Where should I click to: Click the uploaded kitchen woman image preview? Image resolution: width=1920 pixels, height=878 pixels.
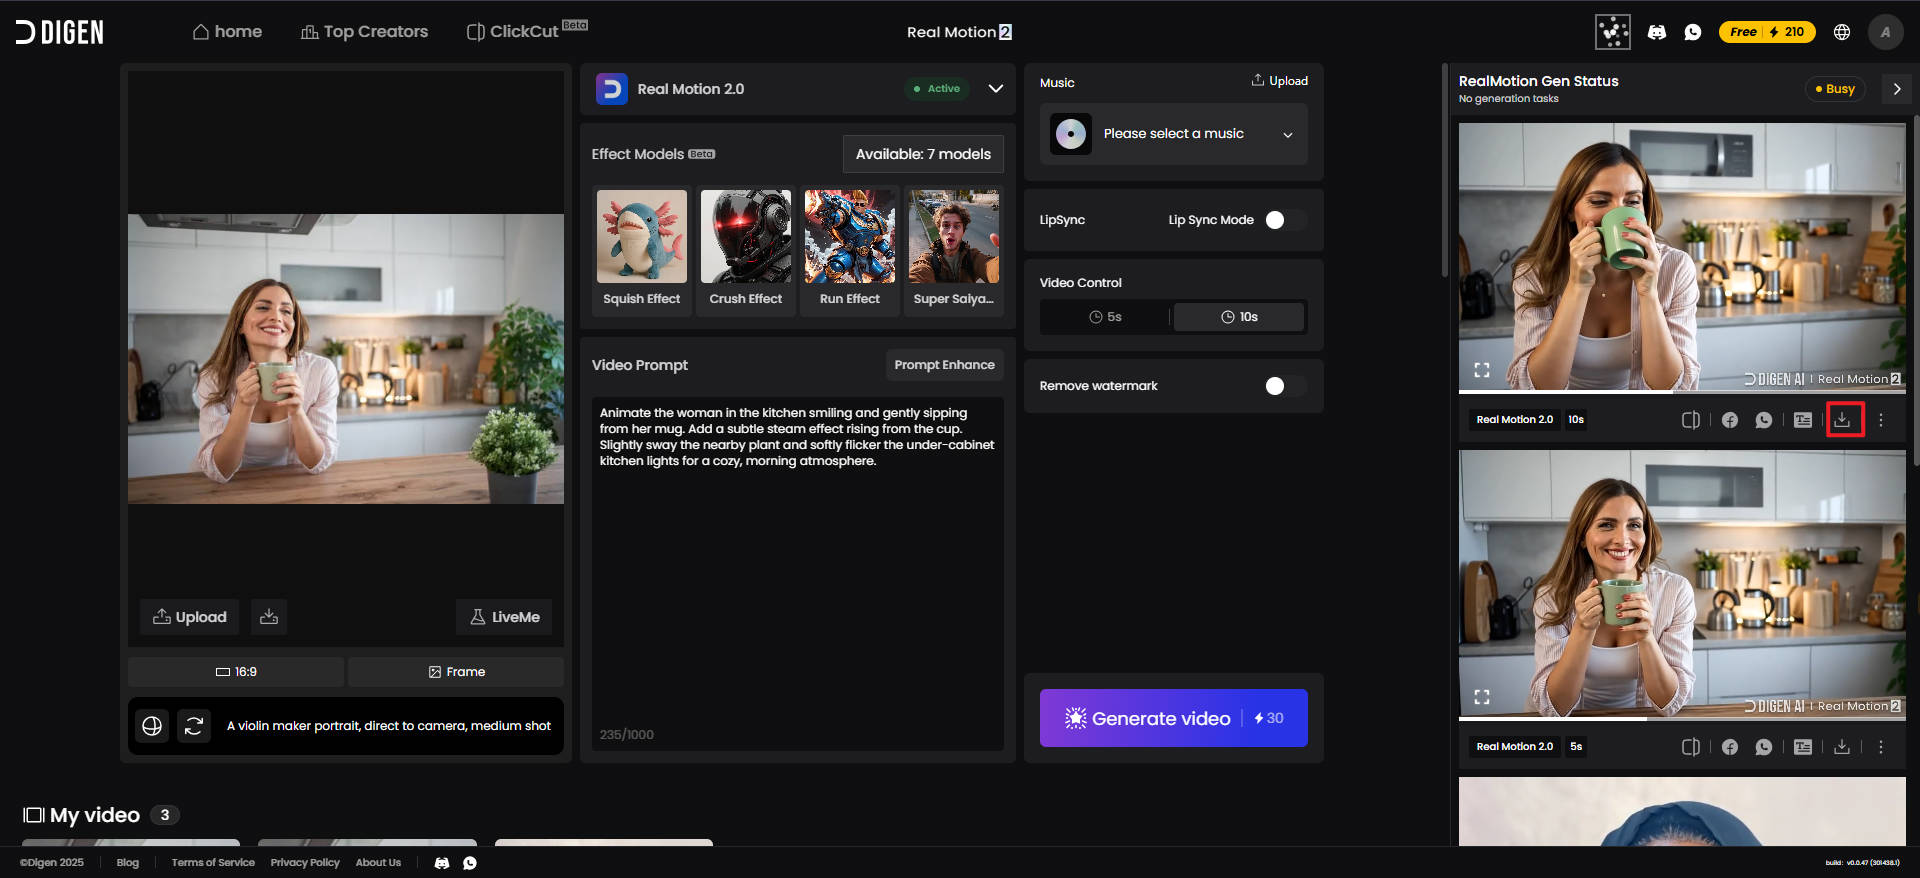pos(346,358)
